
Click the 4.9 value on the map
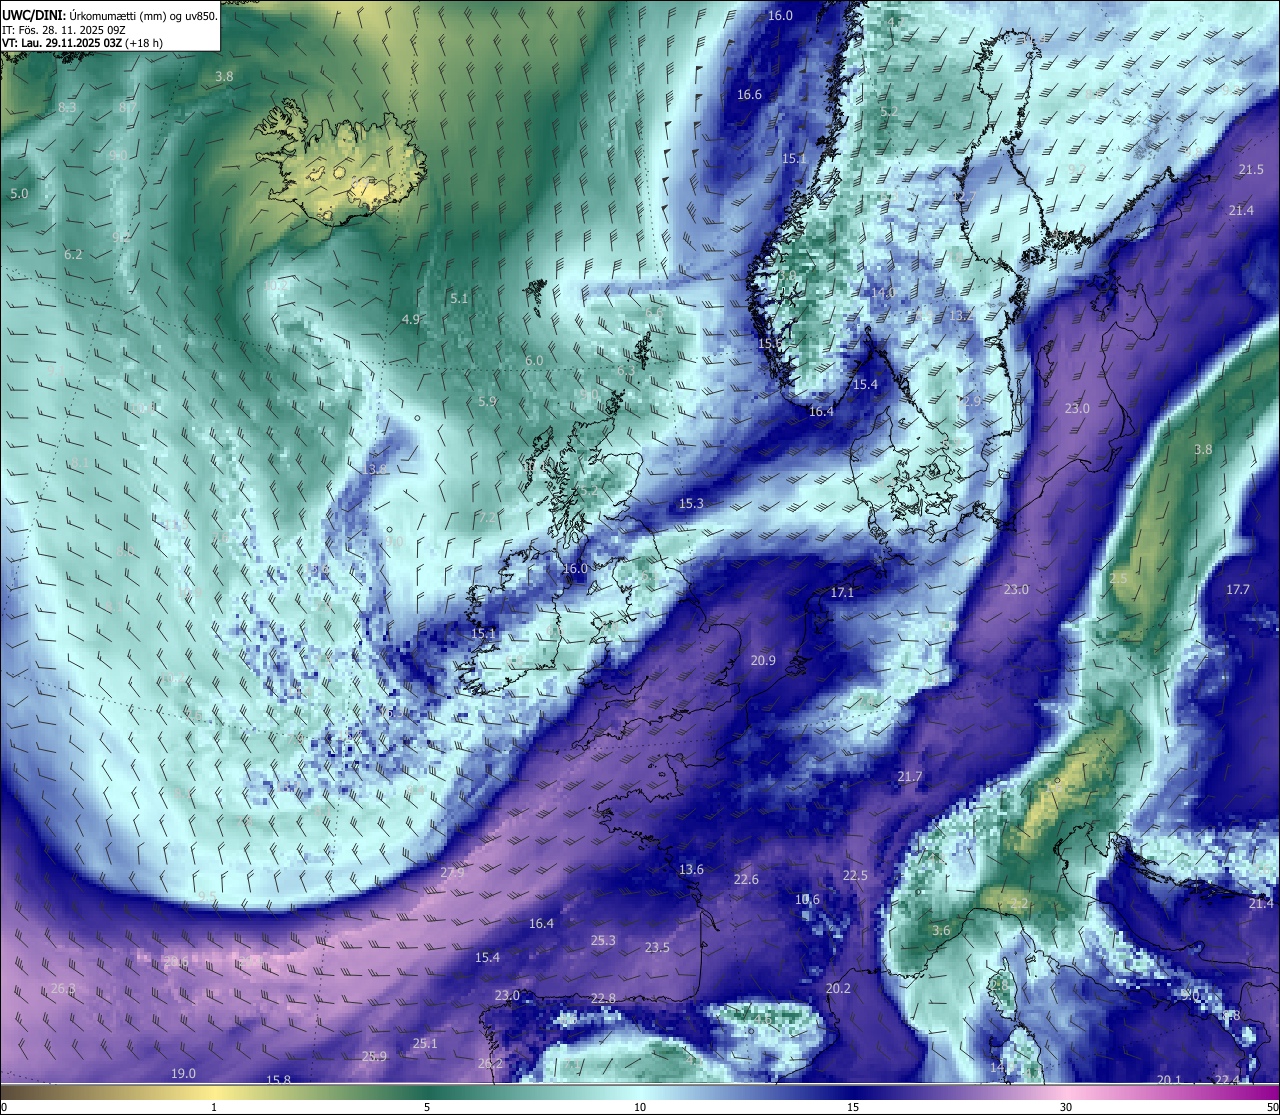(x=410, y=319)
